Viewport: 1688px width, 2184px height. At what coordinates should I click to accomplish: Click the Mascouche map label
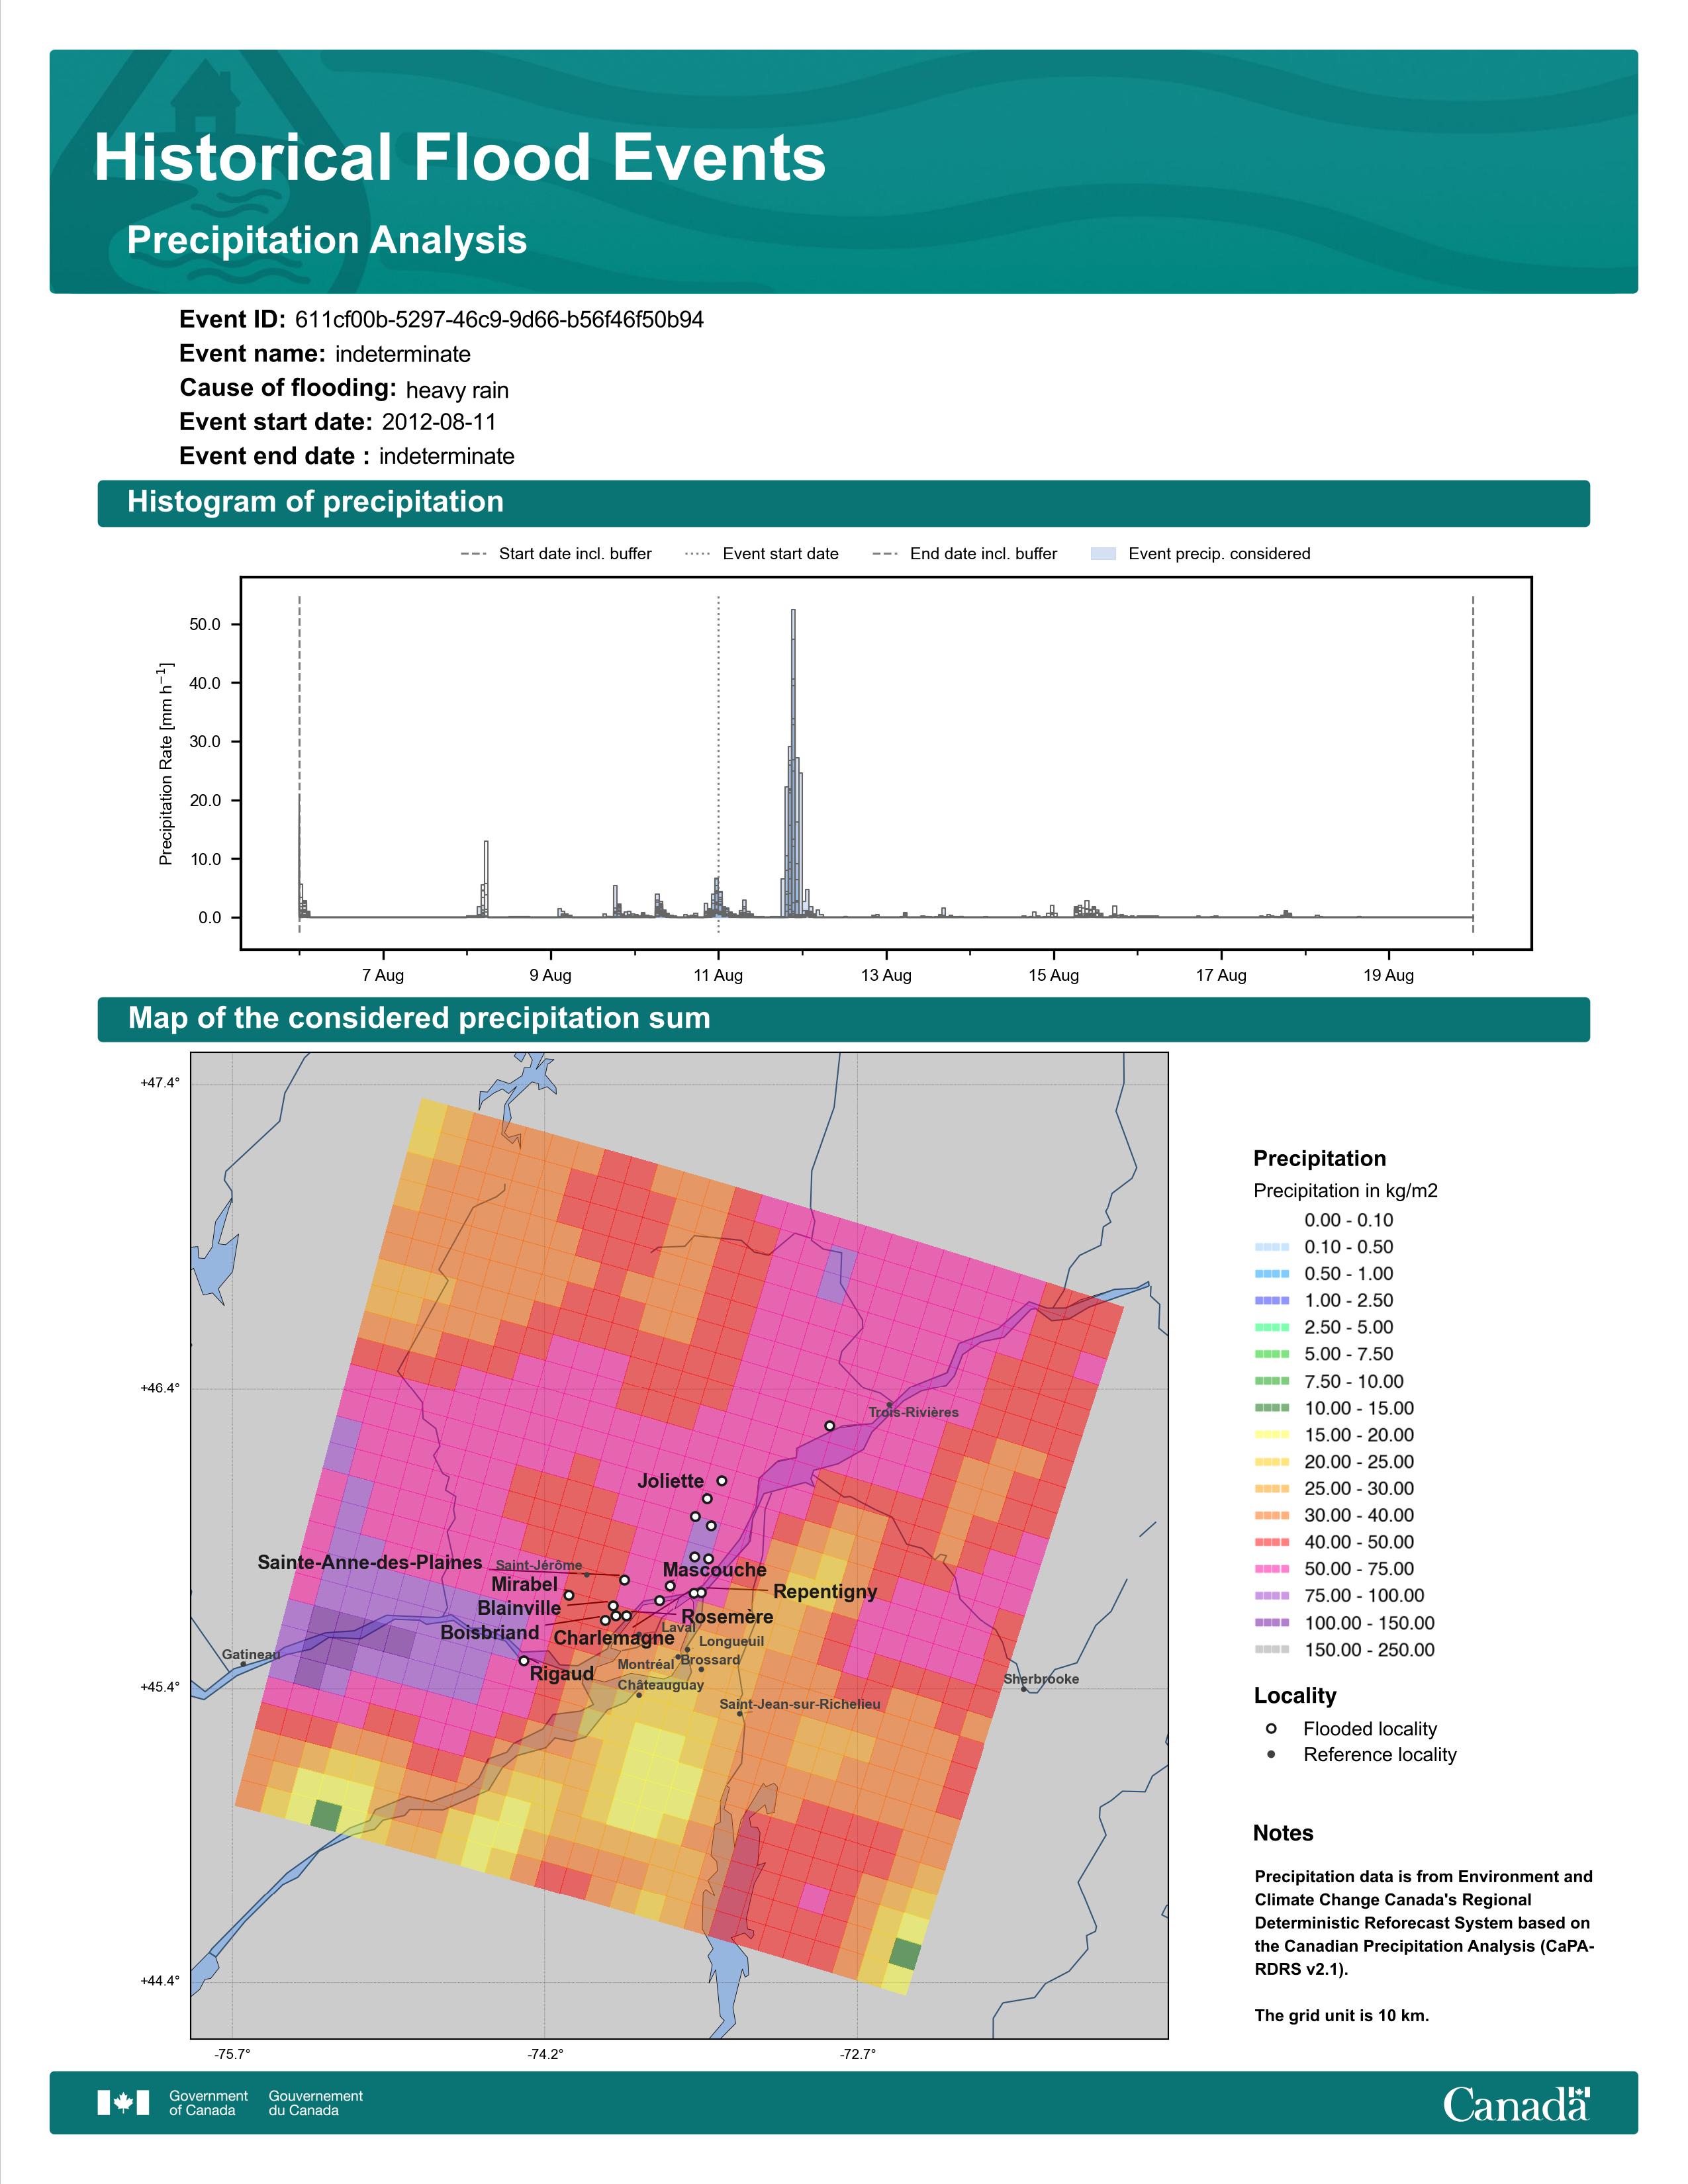[x=714, y=1570]
